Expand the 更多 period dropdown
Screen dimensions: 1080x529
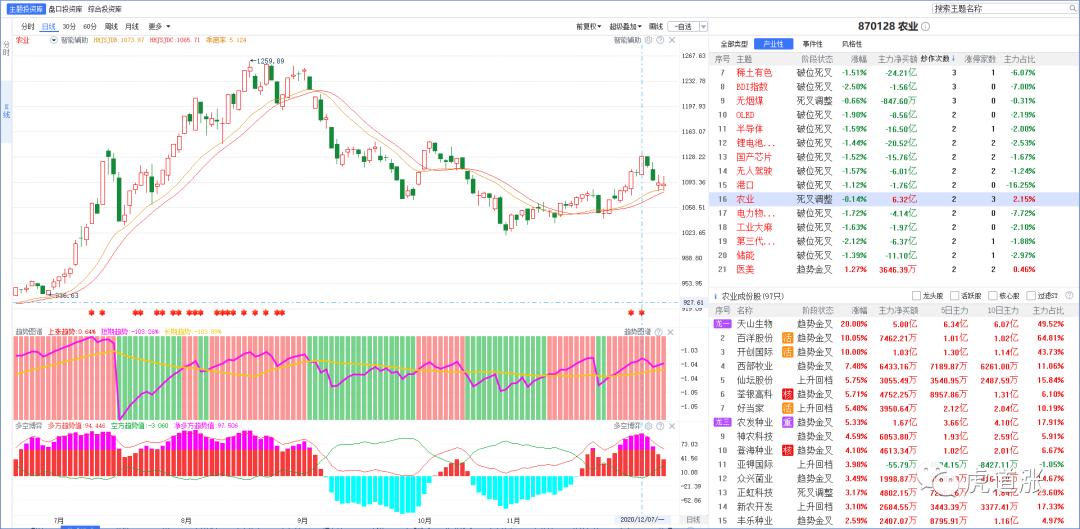[x=158, y=26]
